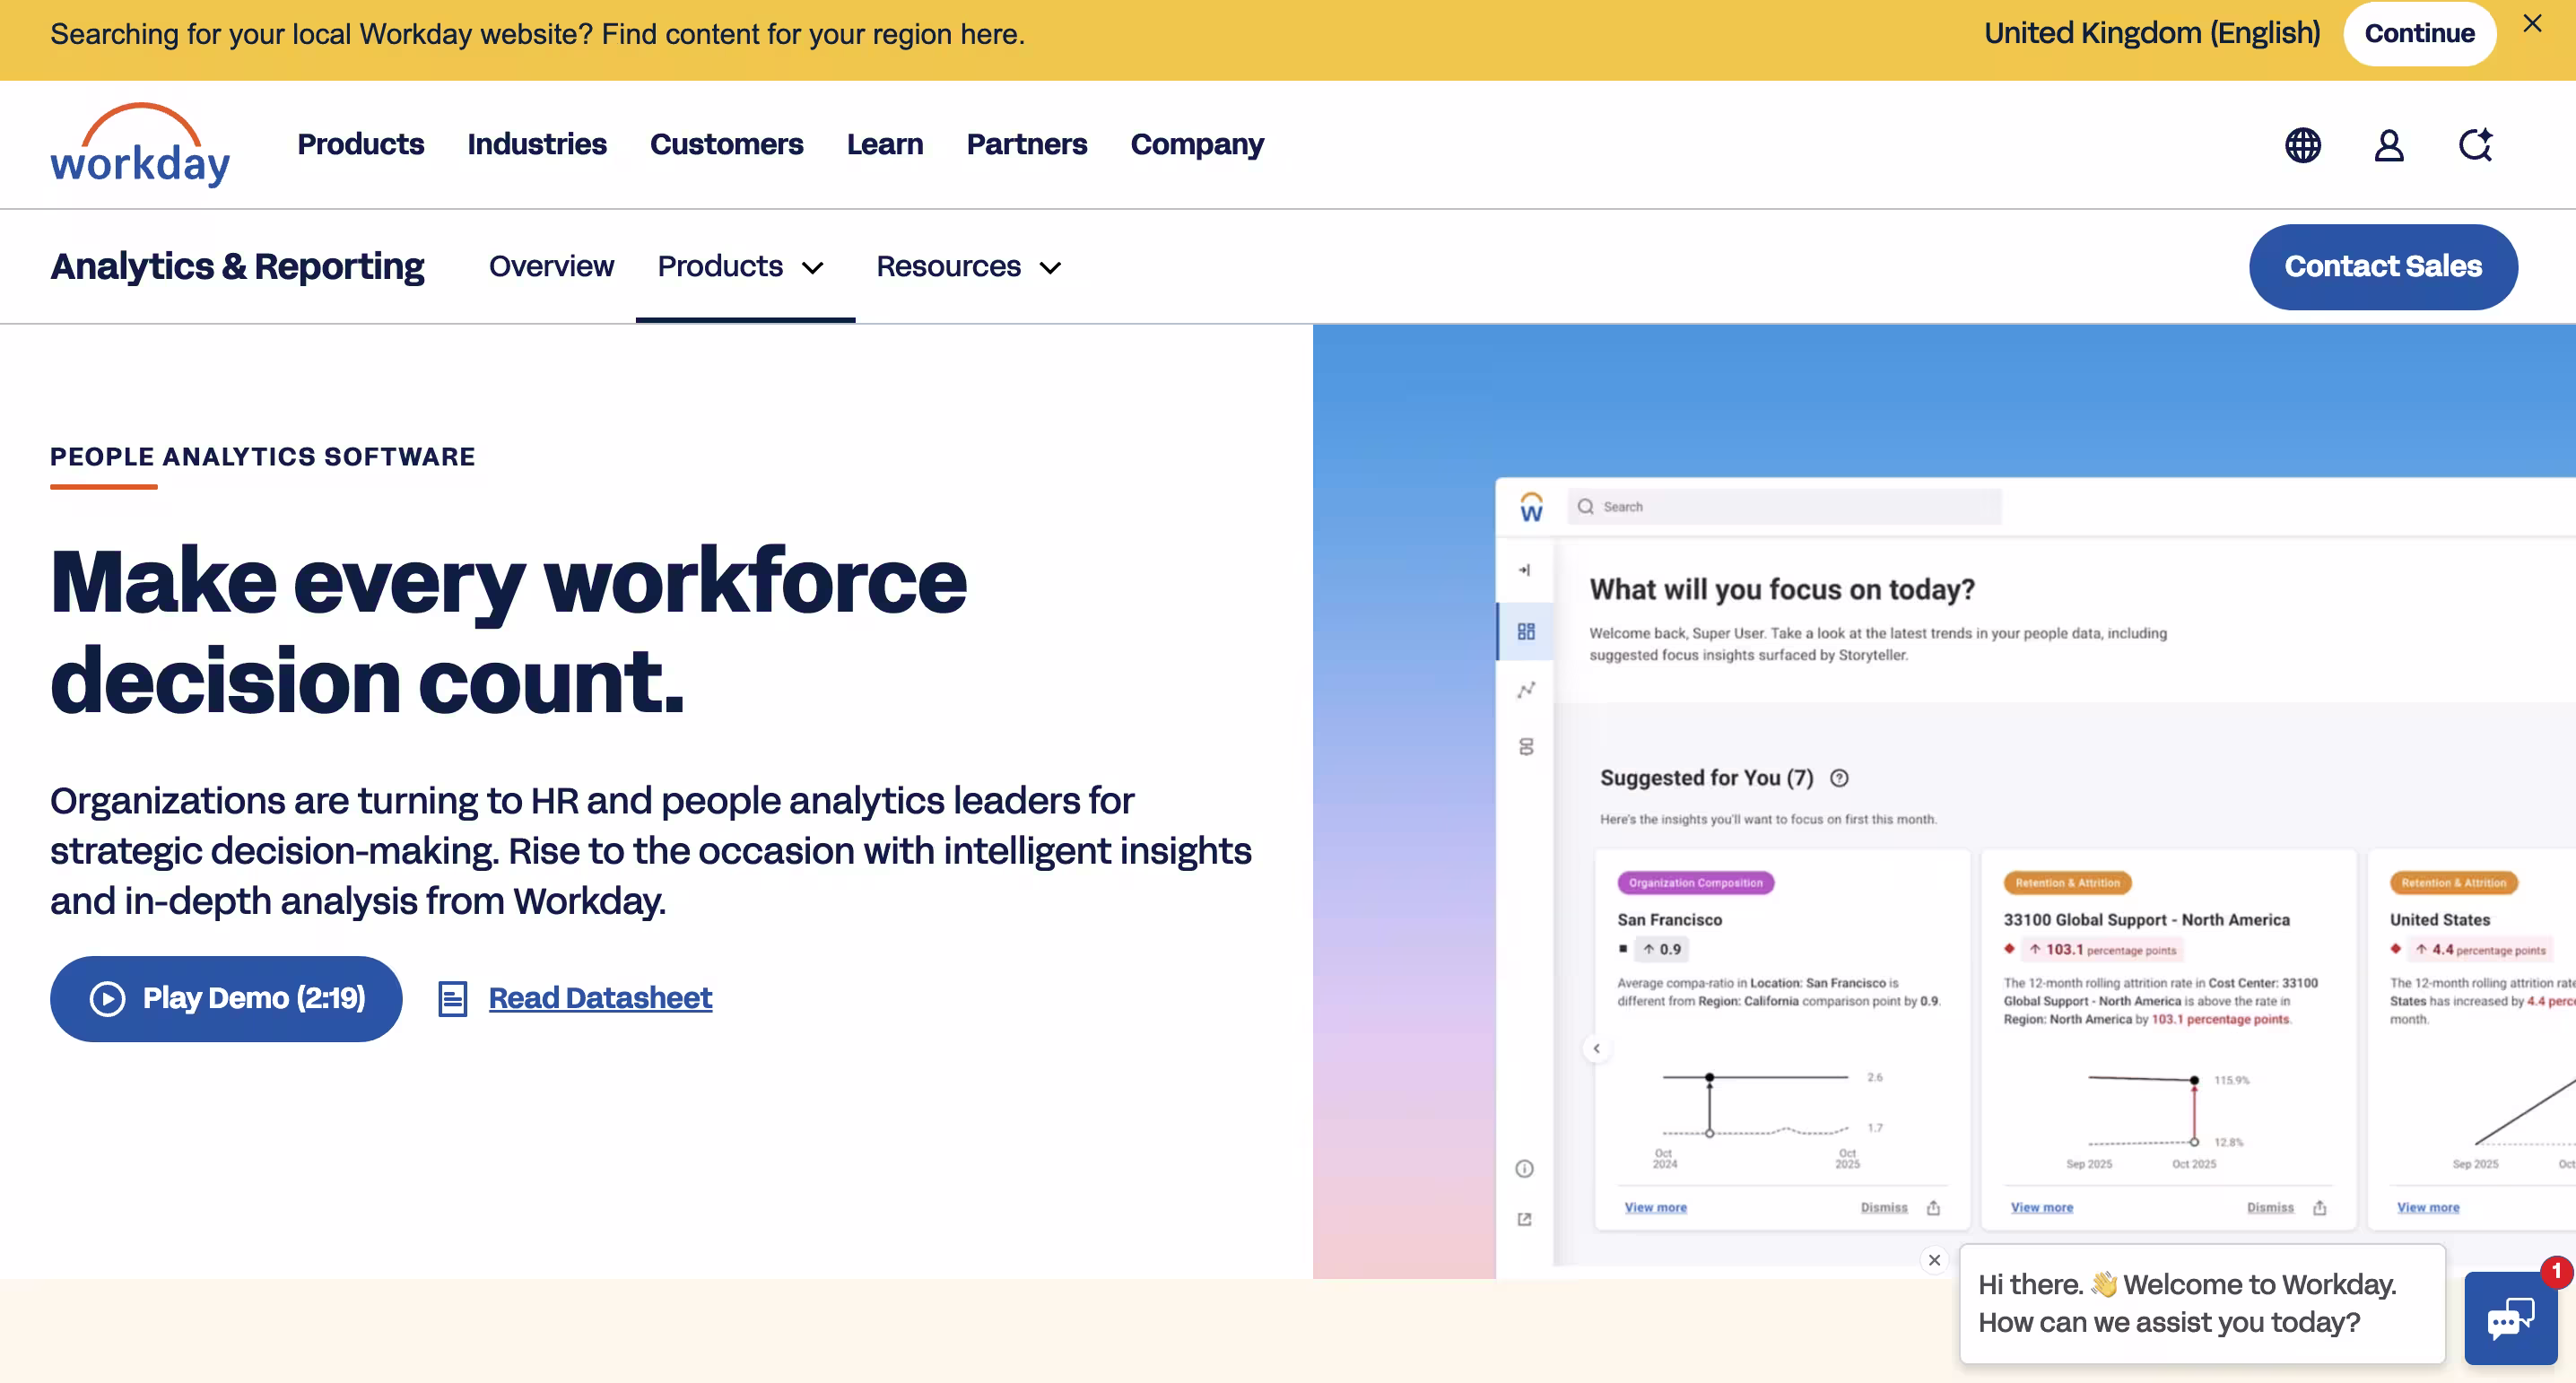Click the Contact Sales button

pyautogui.click(x=2383, y=267)
